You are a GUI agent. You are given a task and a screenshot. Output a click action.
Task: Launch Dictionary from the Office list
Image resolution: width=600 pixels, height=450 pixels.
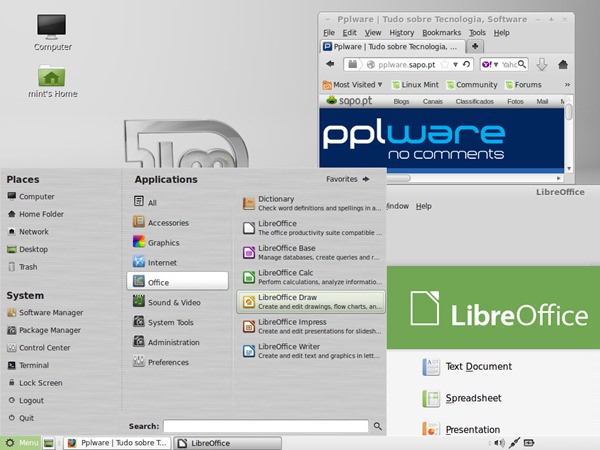coord(311,203)
